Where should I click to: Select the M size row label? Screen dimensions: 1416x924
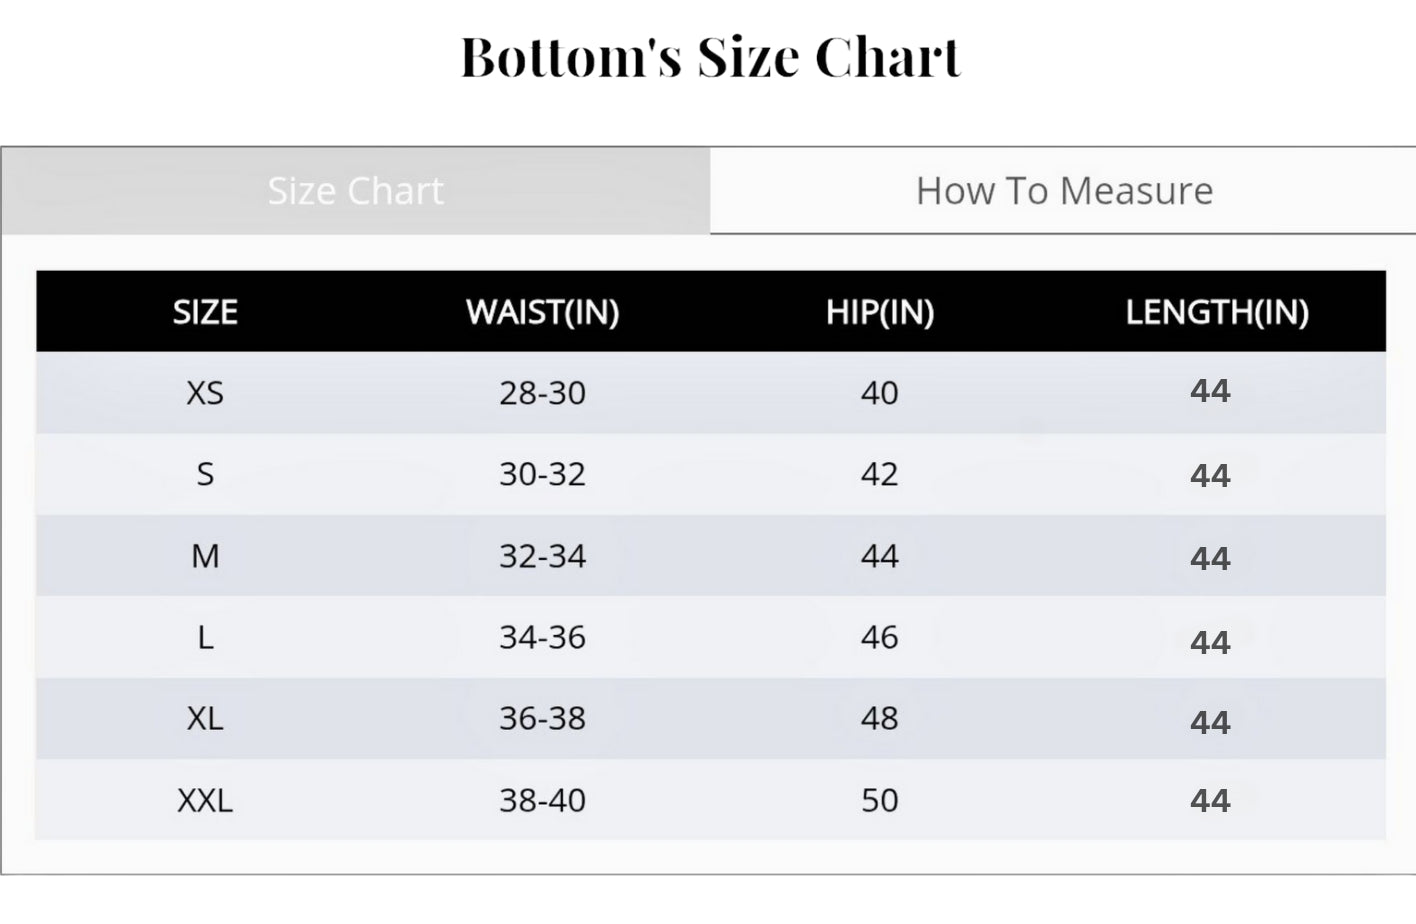click(x=205, y=556)
